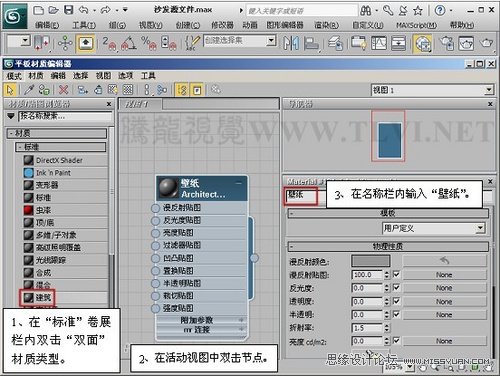500x376 pixels.
Task: Click the None button for 透明度
Action: point(444,301)
